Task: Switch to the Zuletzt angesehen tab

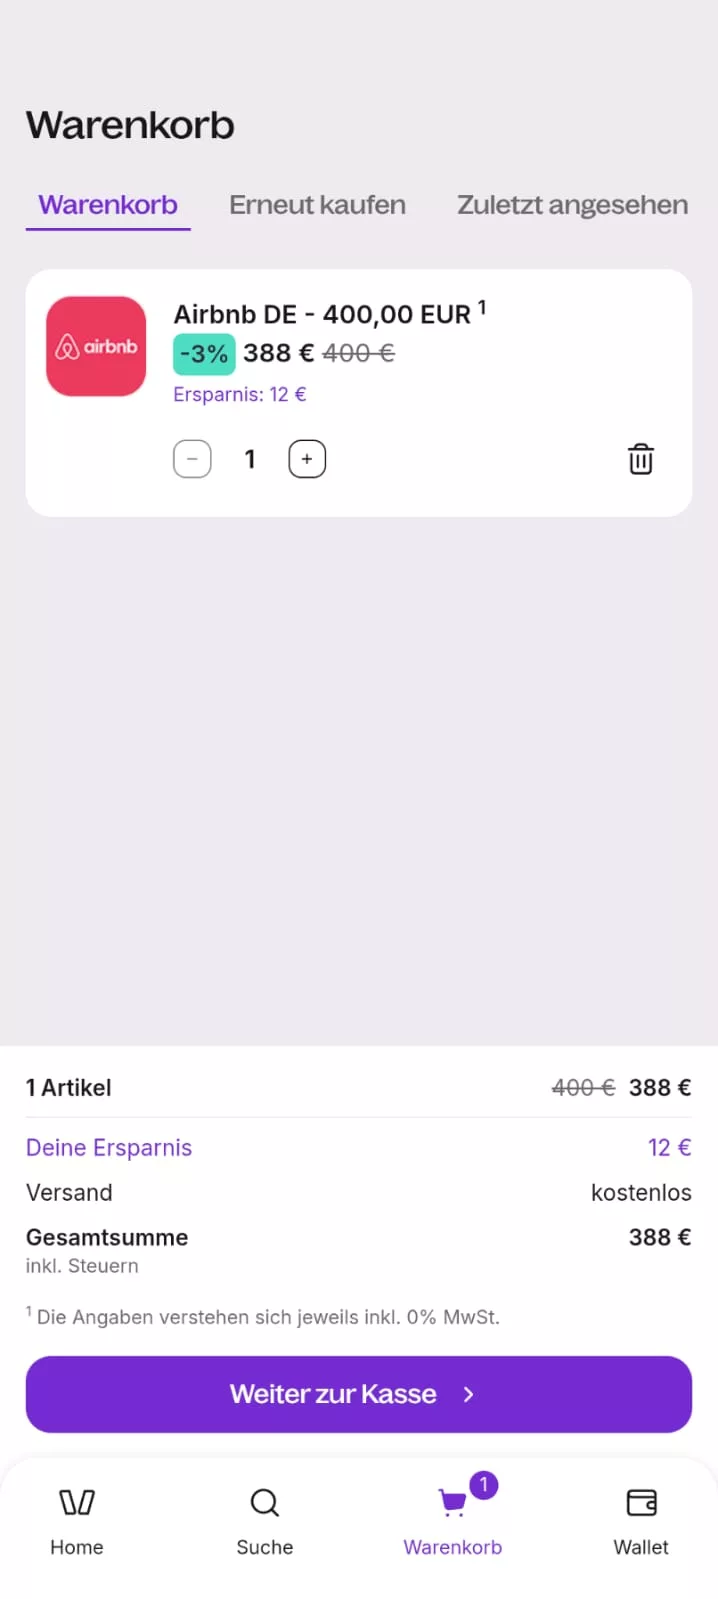Action: click(572, 205)
